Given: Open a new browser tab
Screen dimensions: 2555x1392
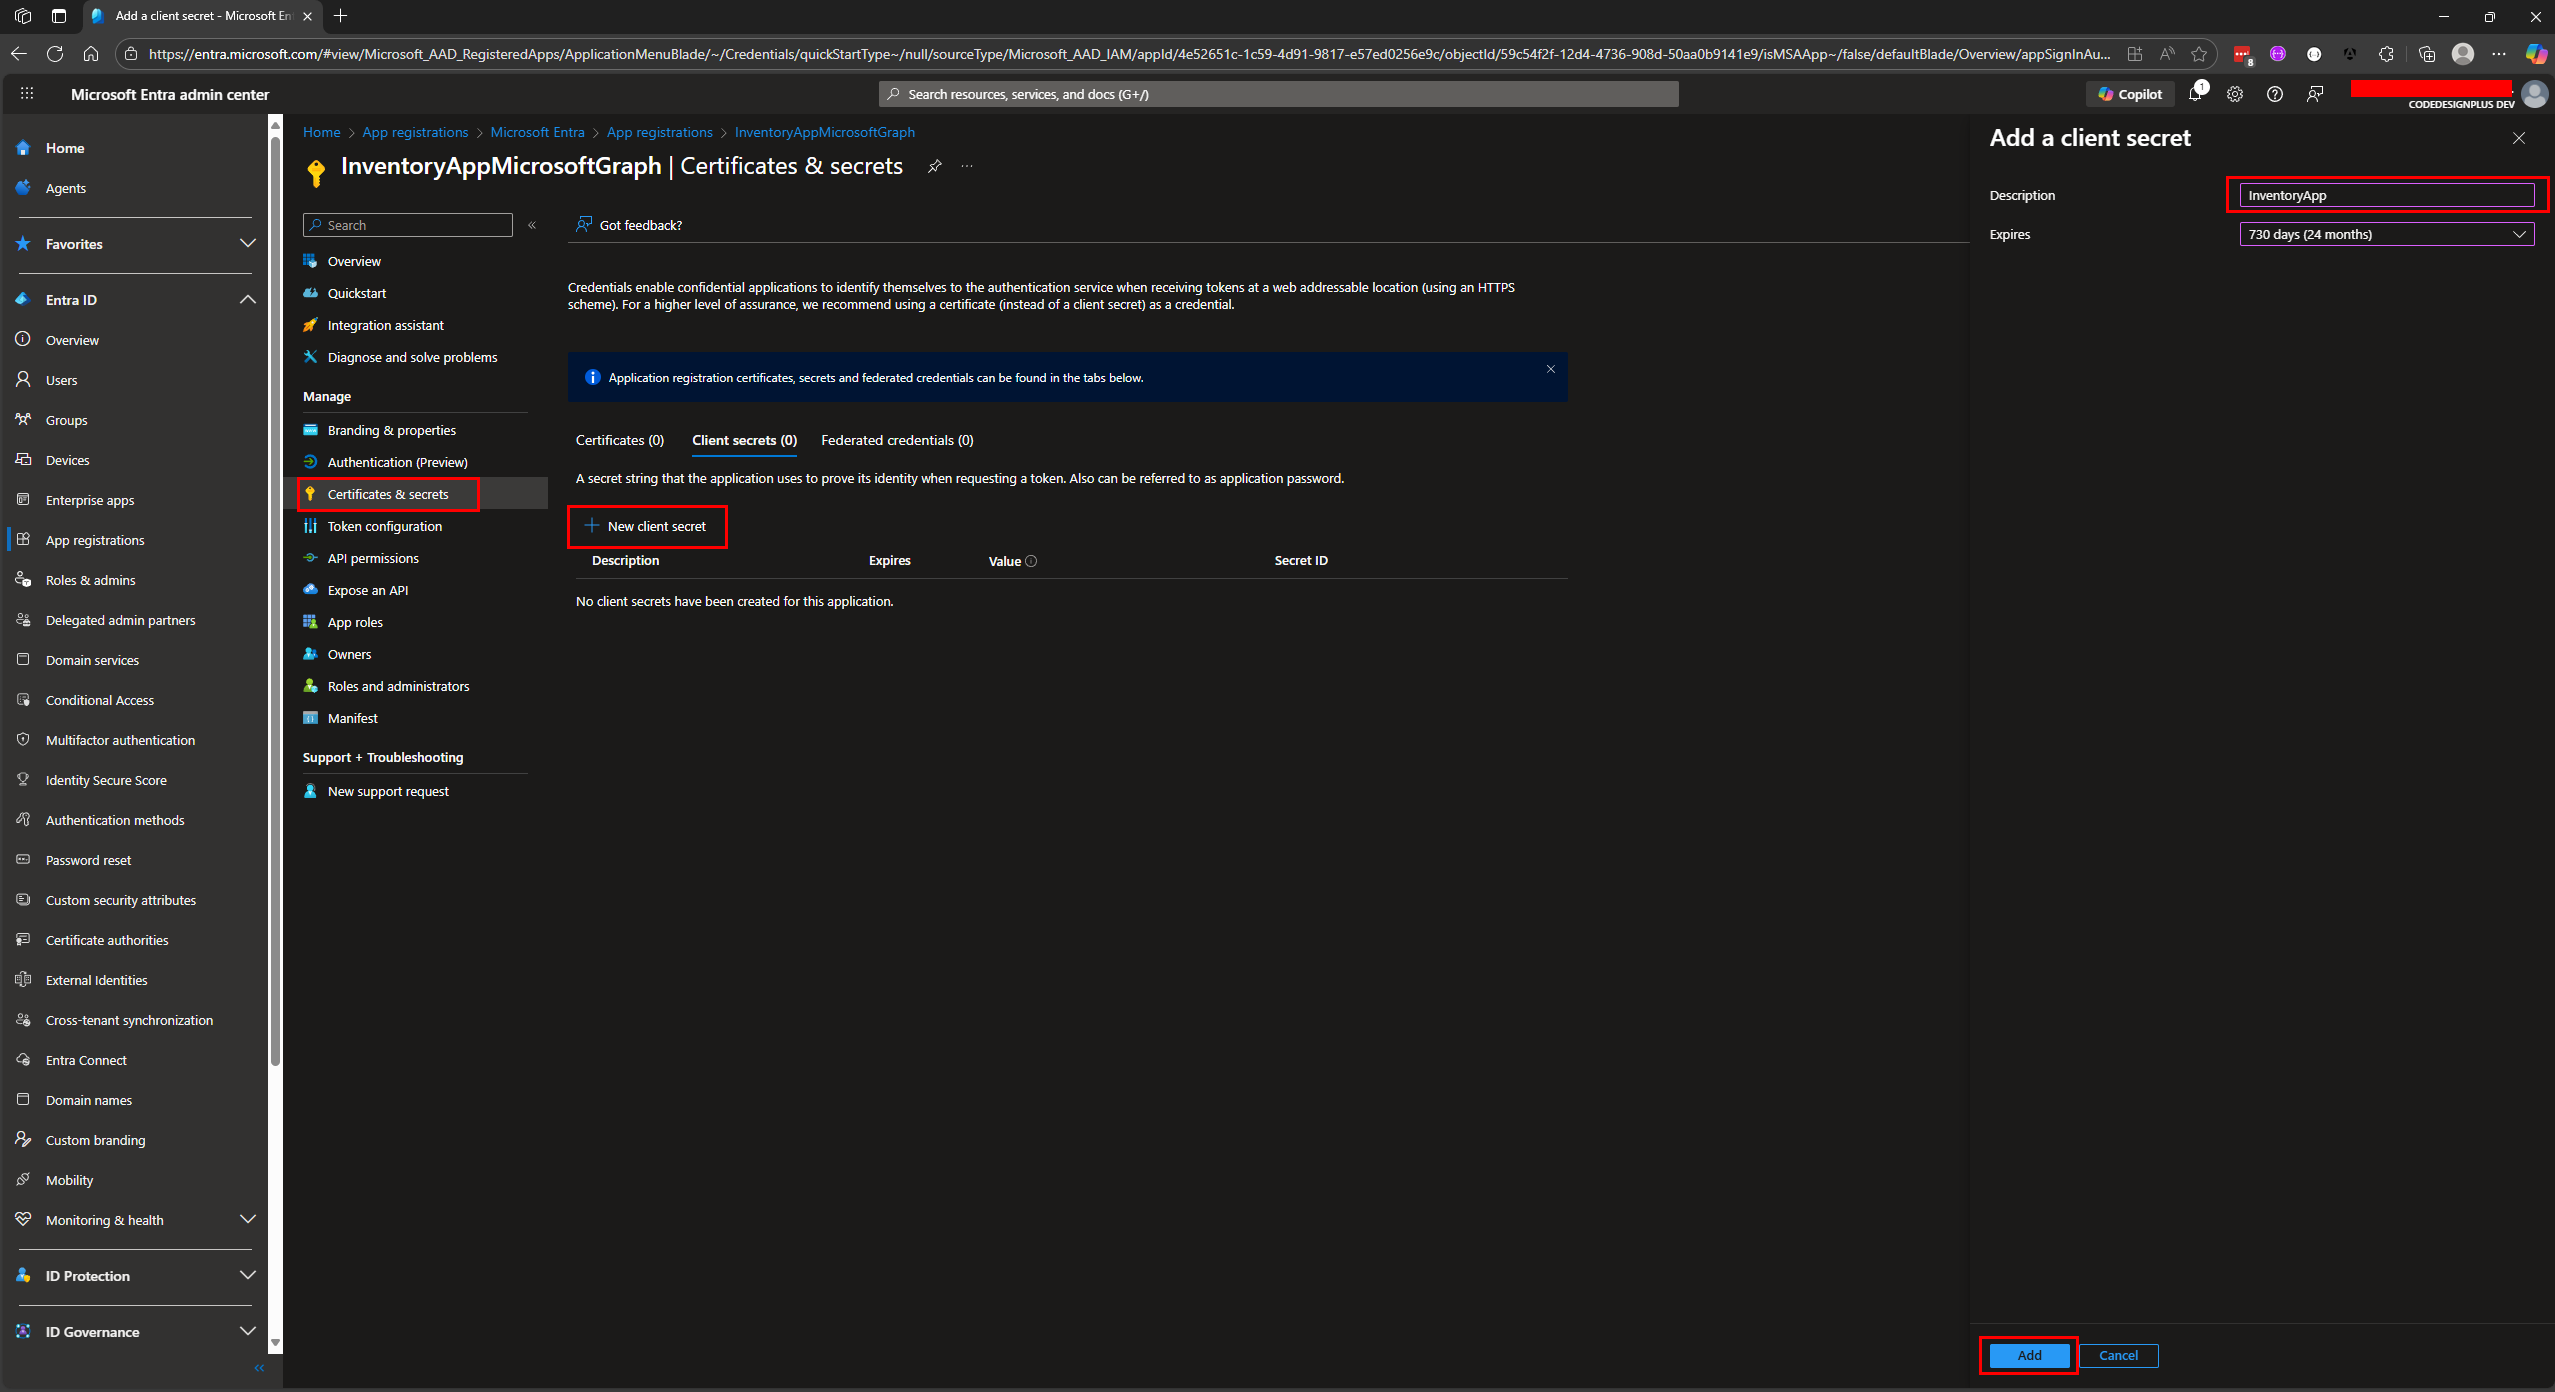Looking at the screenshot, I should tap(341, 16).
